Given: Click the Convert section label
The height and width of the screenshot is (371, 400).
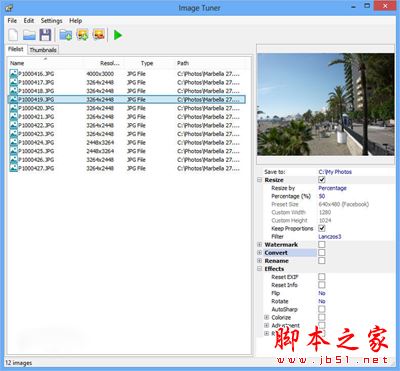Looking at the screenshot, I should (276, 253).
